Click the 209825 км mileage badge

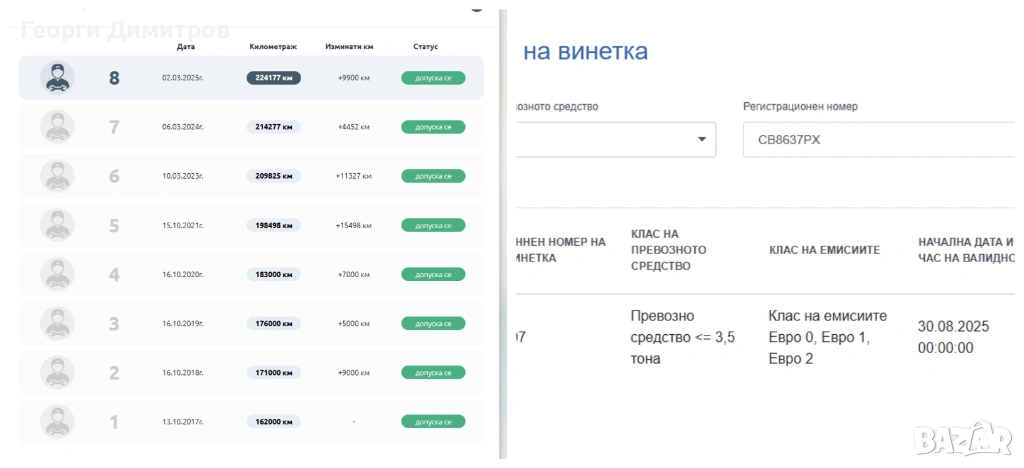[x=274, y=176]
